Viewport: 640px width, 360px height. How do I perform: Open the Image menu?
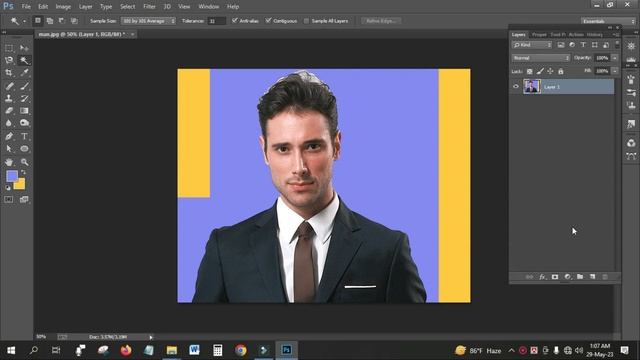click(63, 7)
